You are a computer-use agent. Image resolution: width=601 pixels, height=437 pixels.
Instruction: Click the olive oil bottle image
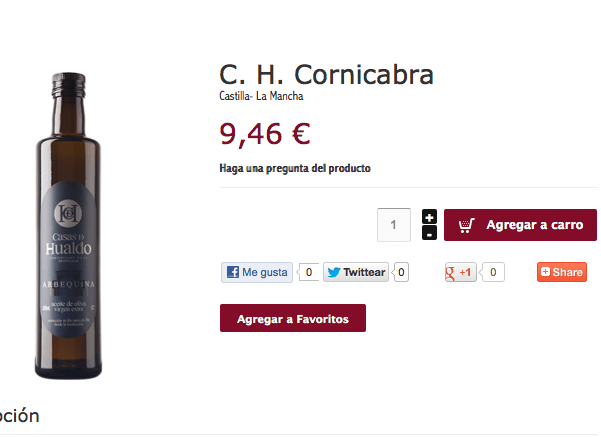(68, 226)
